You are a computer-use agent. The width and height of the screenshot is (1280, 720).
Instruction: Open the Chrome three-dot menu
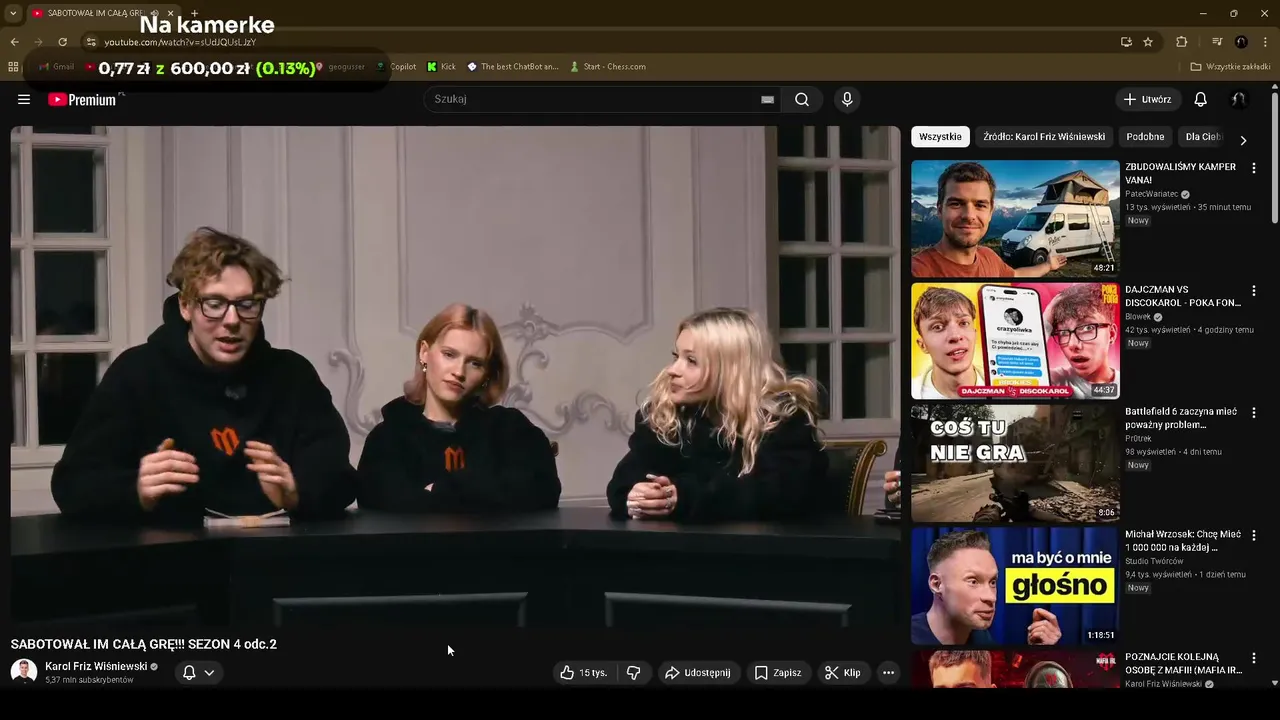coord(1265,42)
